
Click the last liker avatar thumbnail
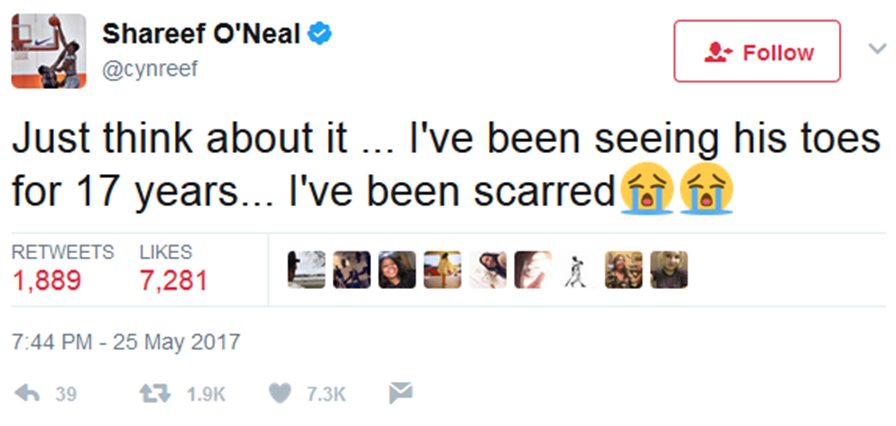[669, 270]
